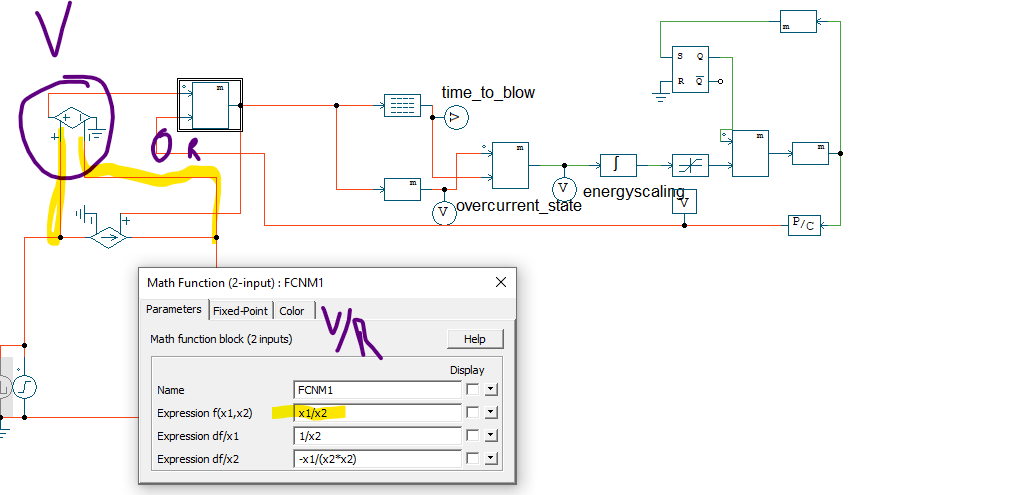This screenshot has width=1011, height=495.
Task: Select the energyscaling voltmeter probe
Action: coord(564,188)
